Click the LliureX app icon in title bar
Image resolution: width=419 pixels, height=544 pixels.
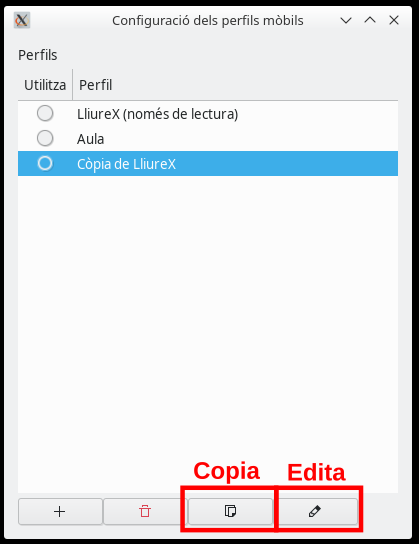point(22,20)
